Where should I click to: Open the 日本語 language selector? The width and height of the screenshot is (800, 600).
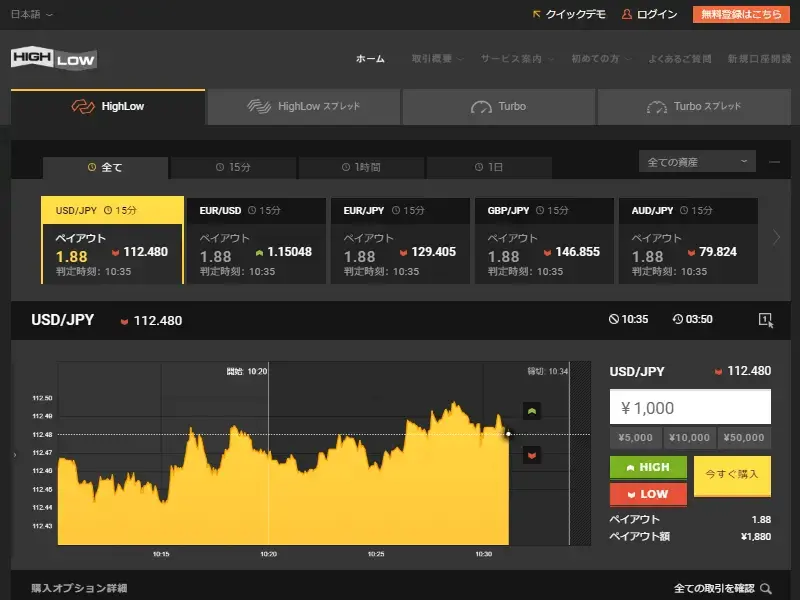pos(32,14)
